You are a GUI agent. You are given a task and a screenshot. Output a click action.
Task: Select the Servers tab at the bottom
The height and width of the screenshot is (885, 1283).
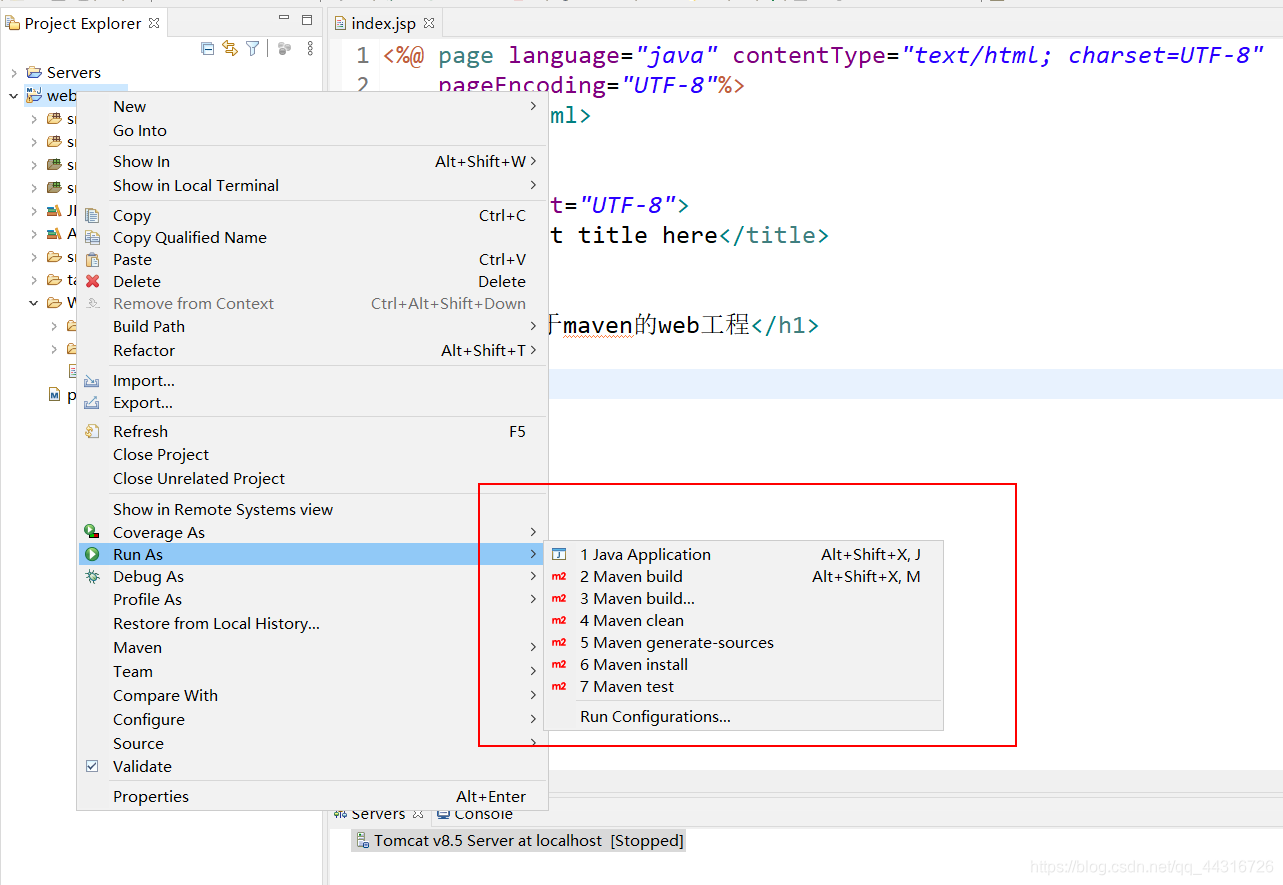tap(378, 814)
